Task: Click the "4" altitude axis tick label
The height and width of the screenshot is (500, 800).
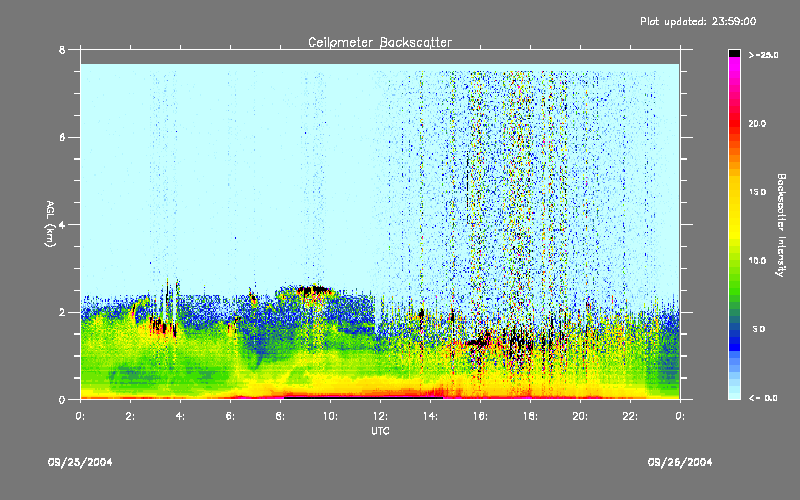Action: [62, 225]
